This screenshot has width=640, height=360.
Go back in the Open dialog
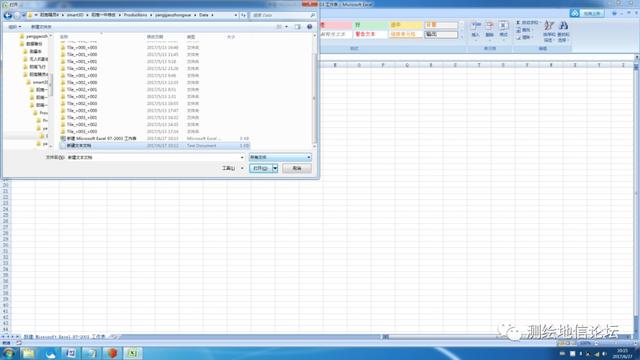[7, 15]
